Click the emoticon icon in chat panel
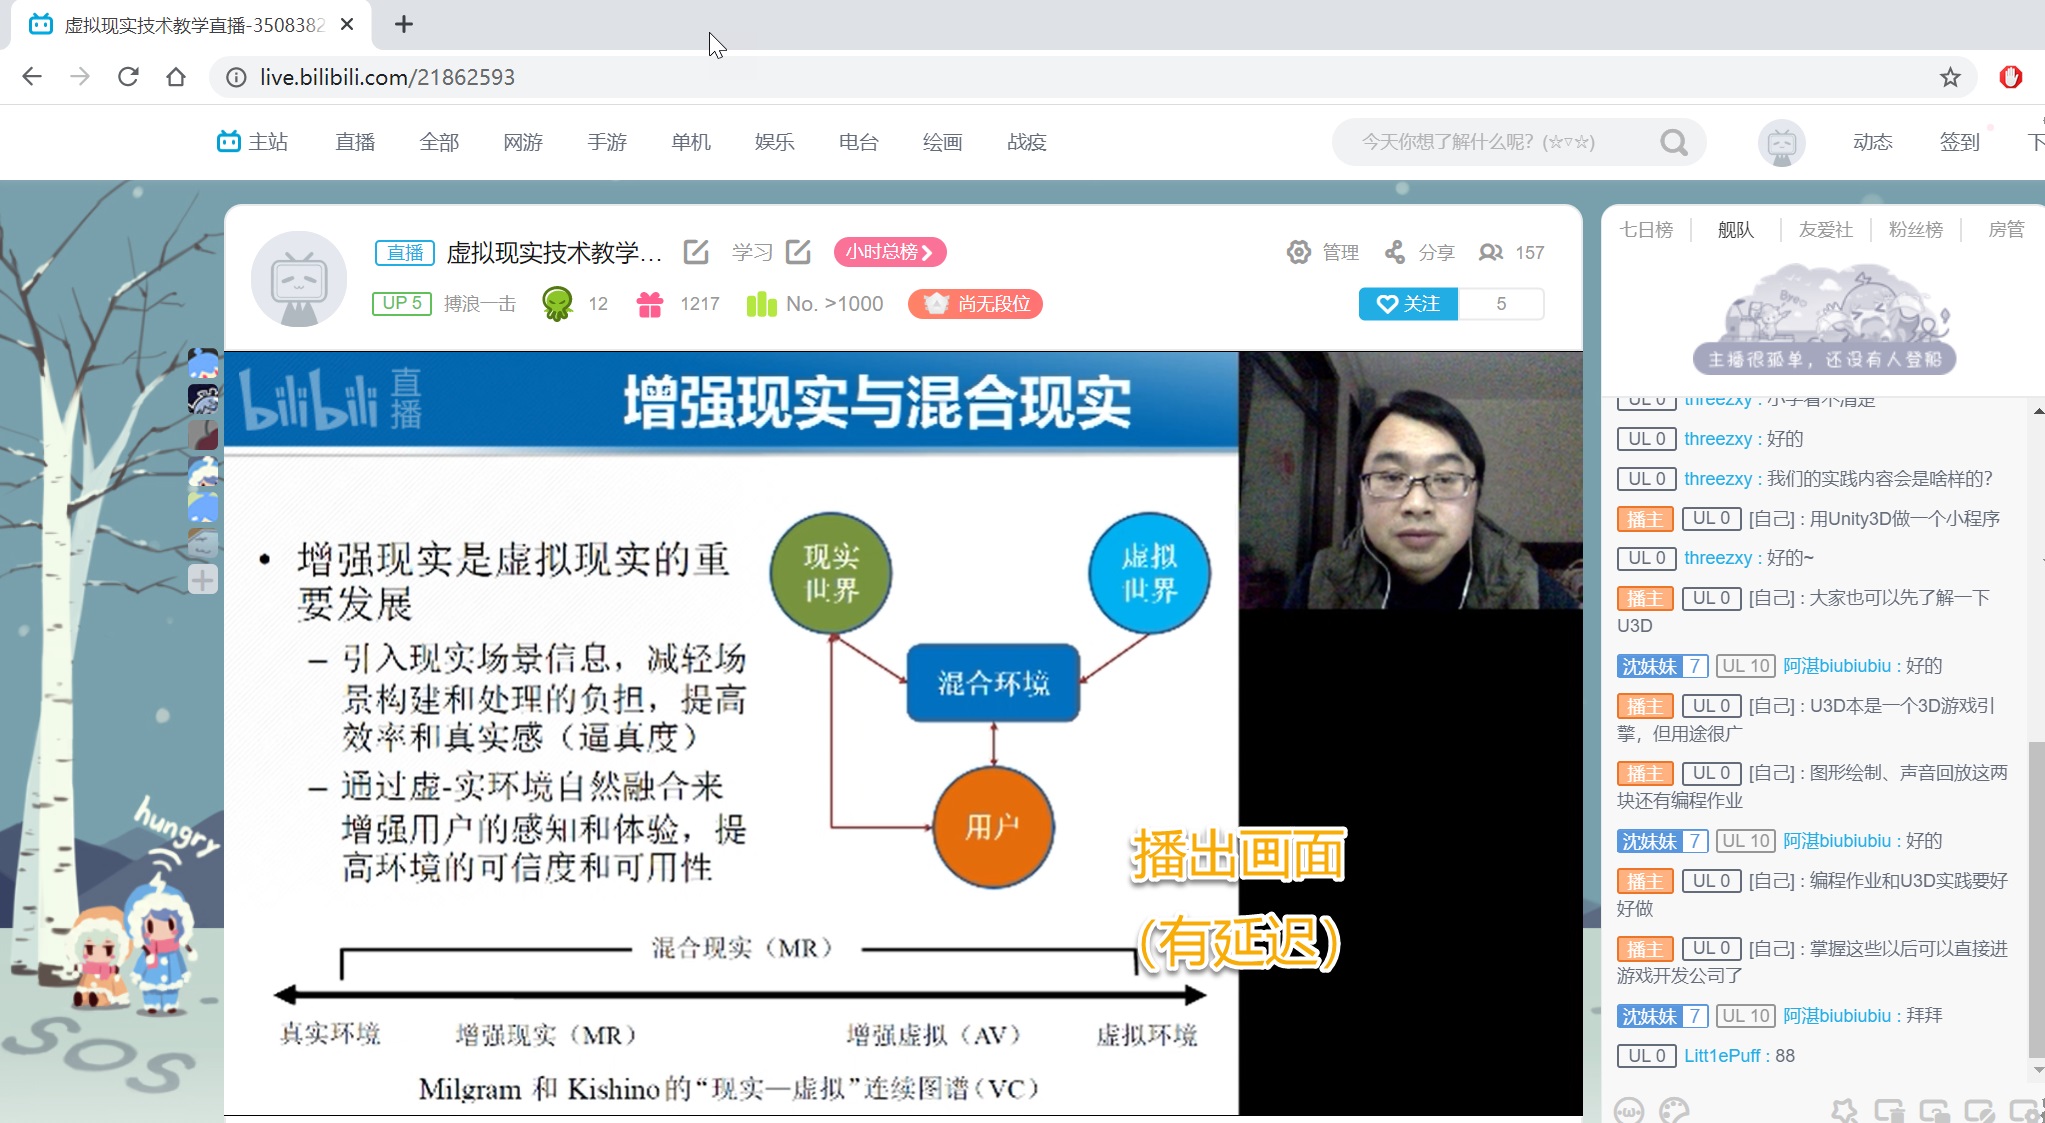The height and width of the screenshot is (1123, 2045). click(1628, 1110)
